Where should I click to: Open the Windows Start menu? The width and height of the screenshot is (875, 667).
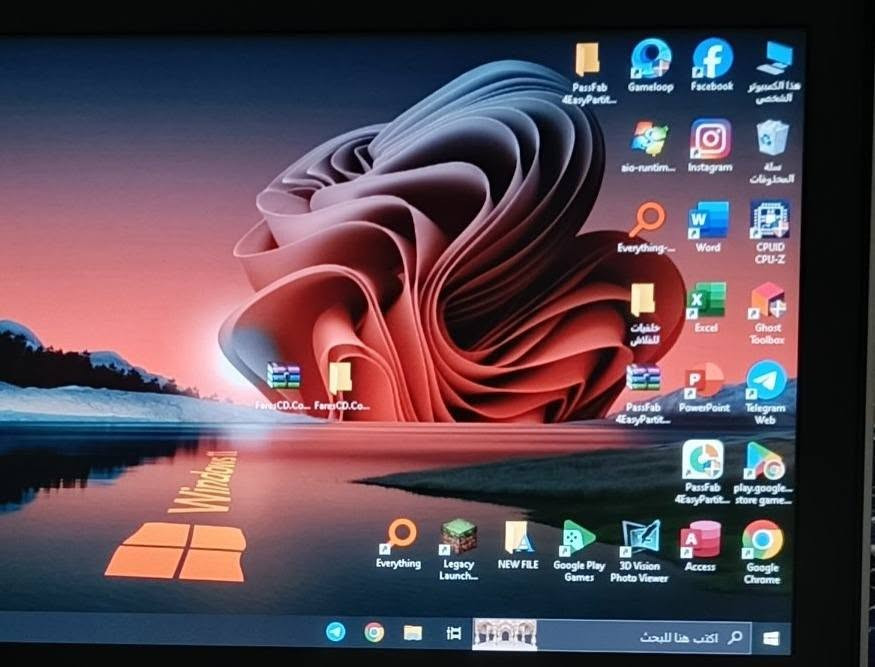point(771,639)
